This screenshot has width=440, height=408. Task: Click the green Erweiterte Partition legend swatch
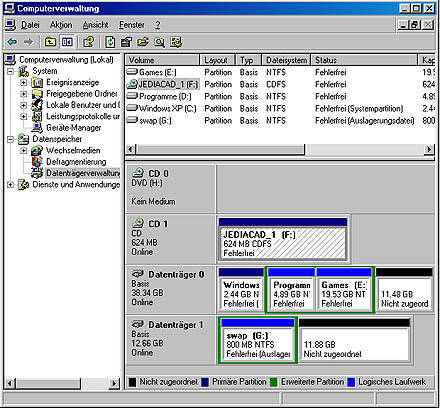(x=274, y=382)
